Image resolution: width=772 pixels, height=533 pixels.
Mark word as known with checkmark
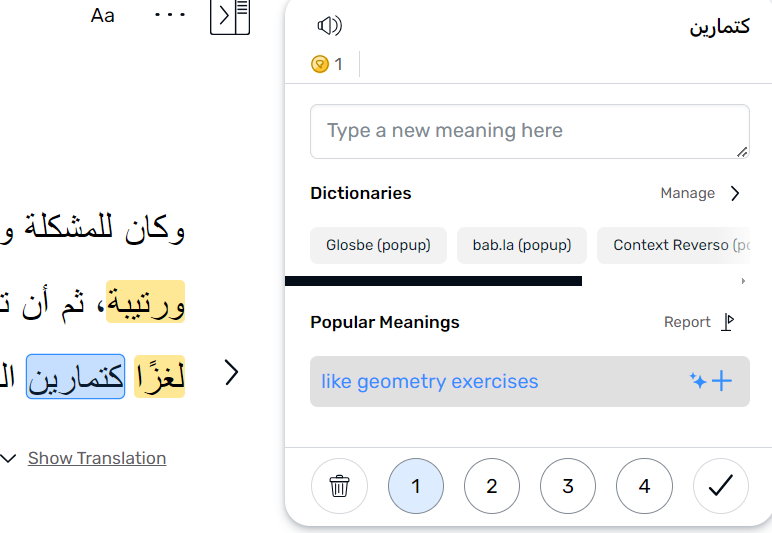pos(721,486)
